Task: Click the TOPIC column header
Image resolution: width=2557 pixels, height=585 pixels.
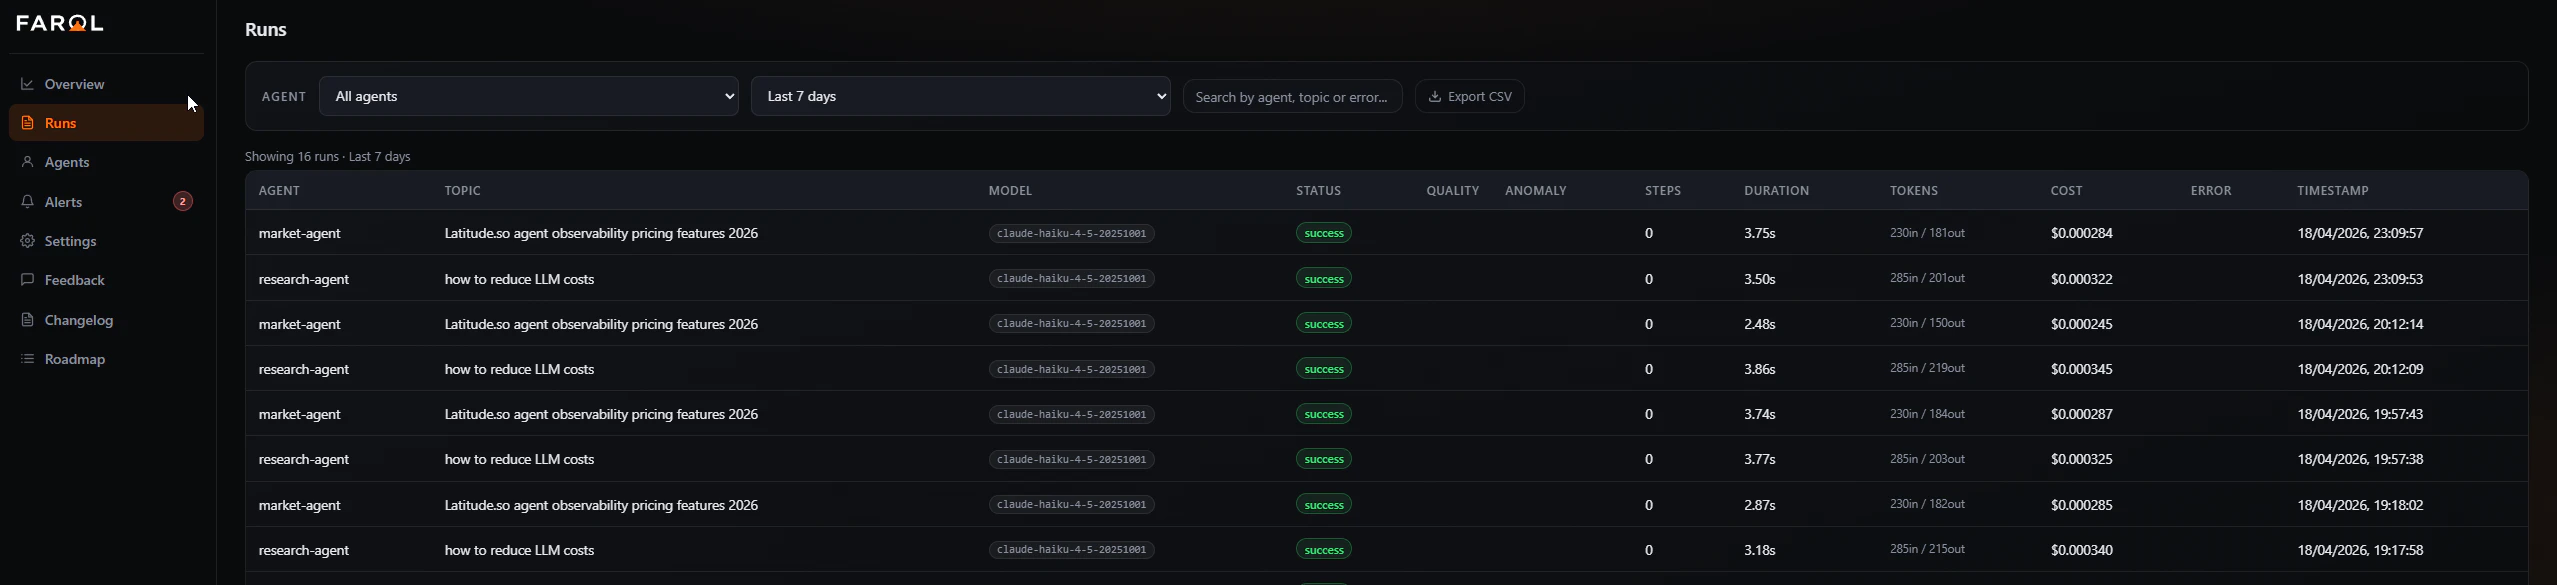Action: (x=462, y=191)
